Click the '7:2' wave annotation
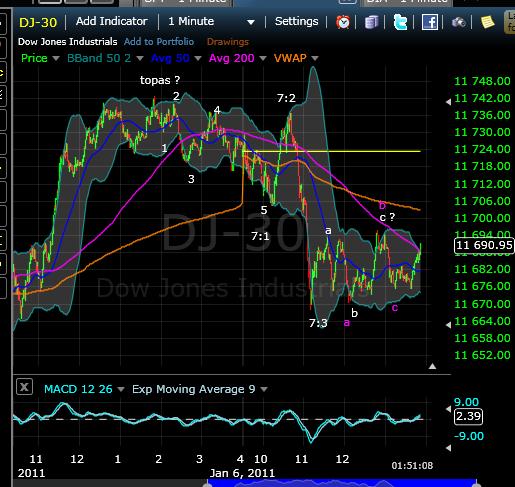515x487 pixels. tap(286, 98)
